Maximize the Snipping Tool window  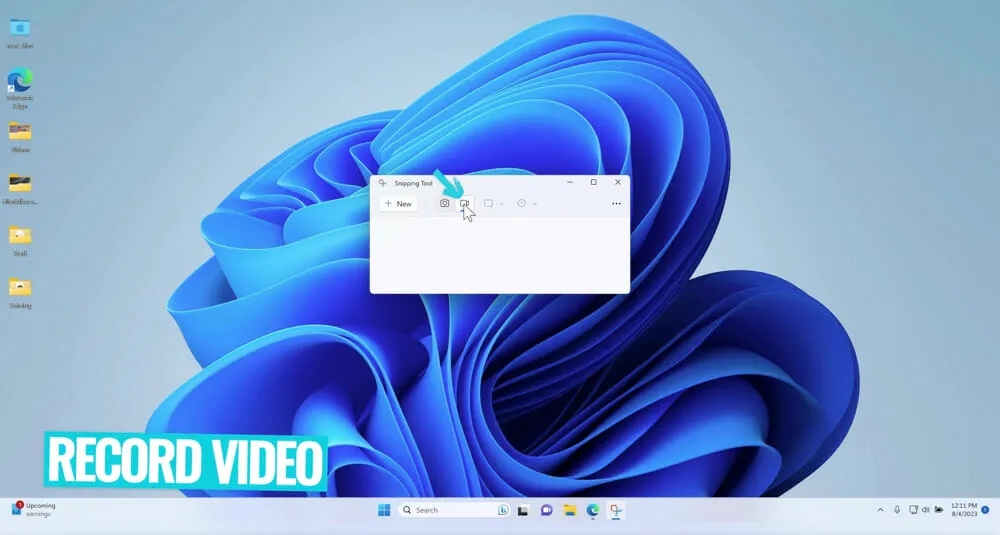click(x=593, y=182)
